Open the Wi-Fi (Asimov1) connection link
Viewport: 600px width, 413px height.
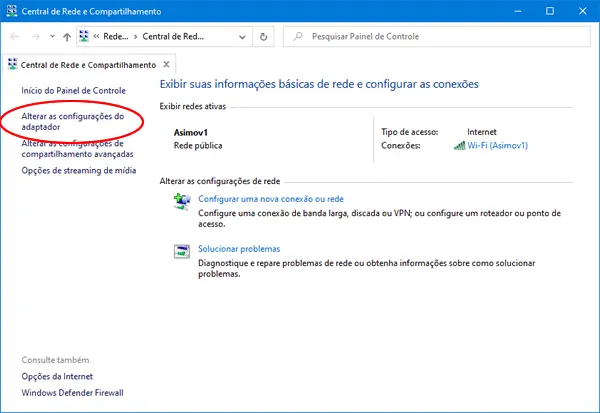point(497,145)
